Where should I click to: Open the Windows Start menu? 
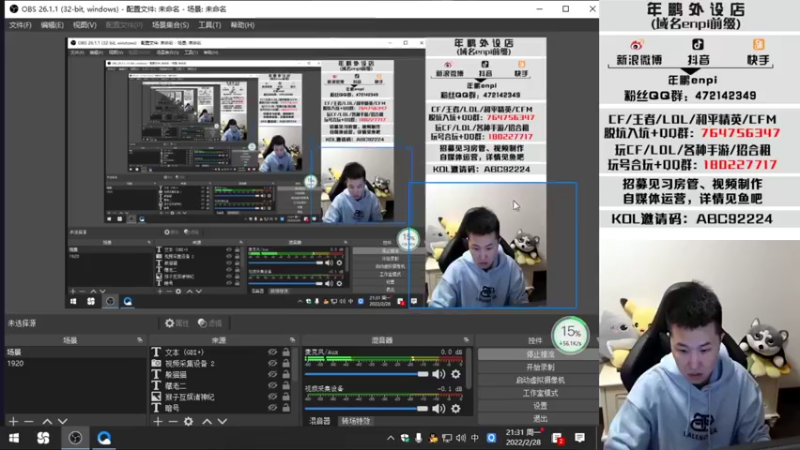click(14, 438)
